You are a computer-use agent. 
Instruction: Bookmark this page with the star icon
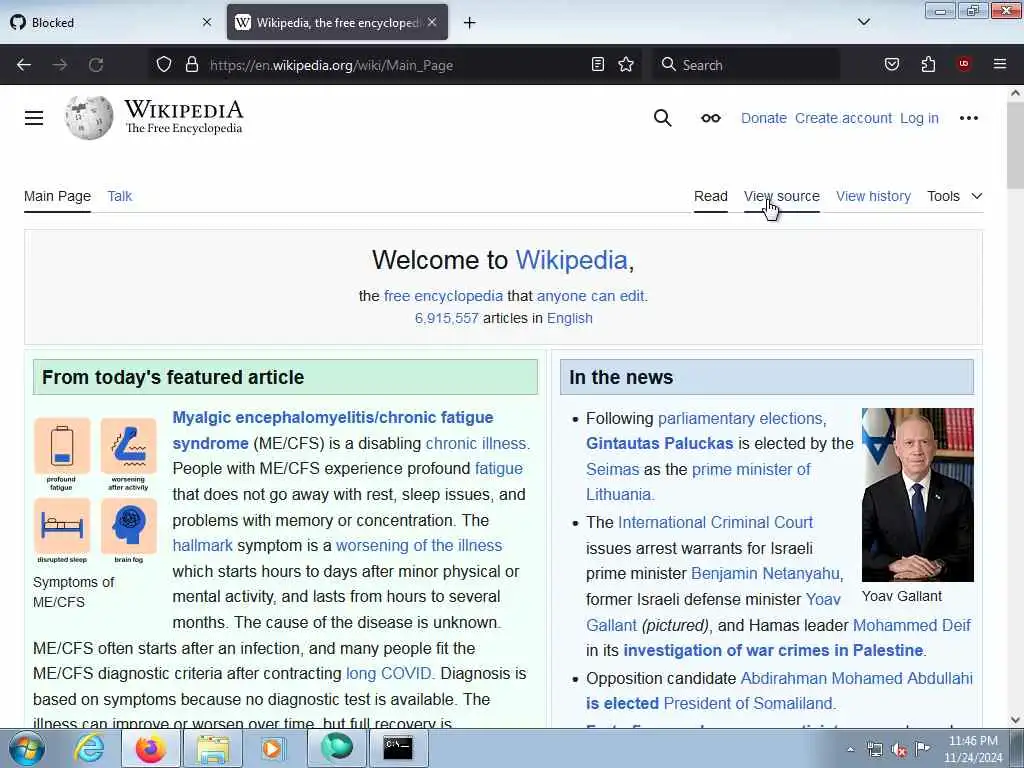click(x=626, y=65)
